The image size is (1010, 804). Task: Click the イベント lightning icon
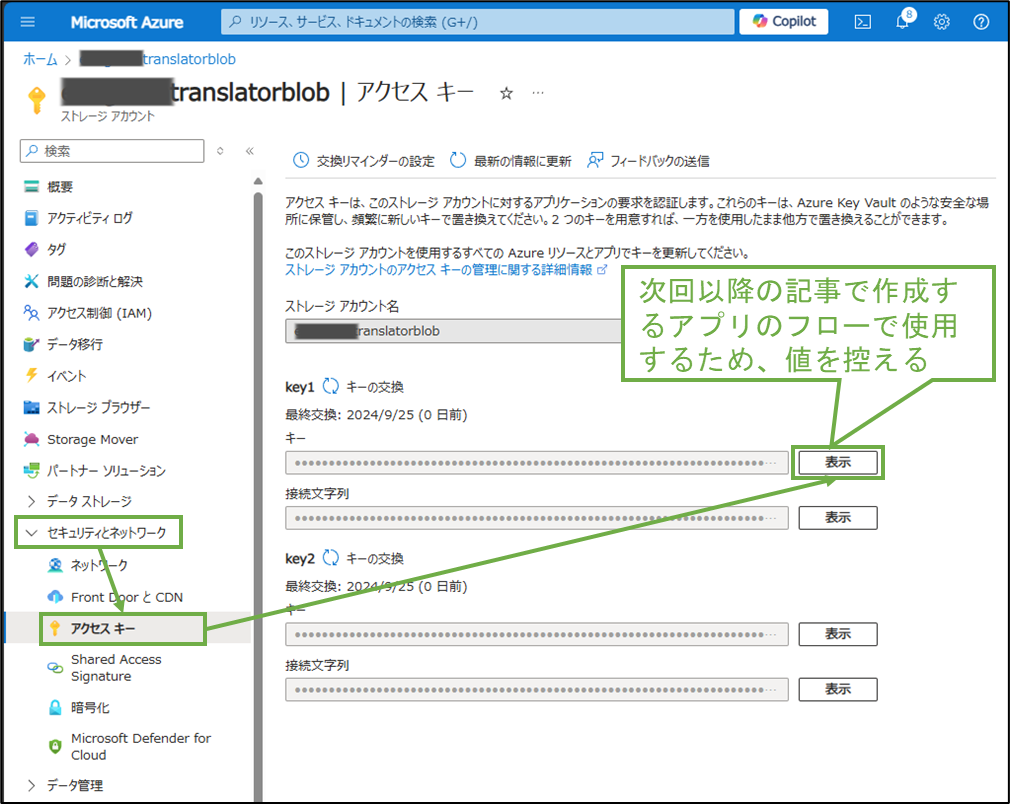pos(31,375)
